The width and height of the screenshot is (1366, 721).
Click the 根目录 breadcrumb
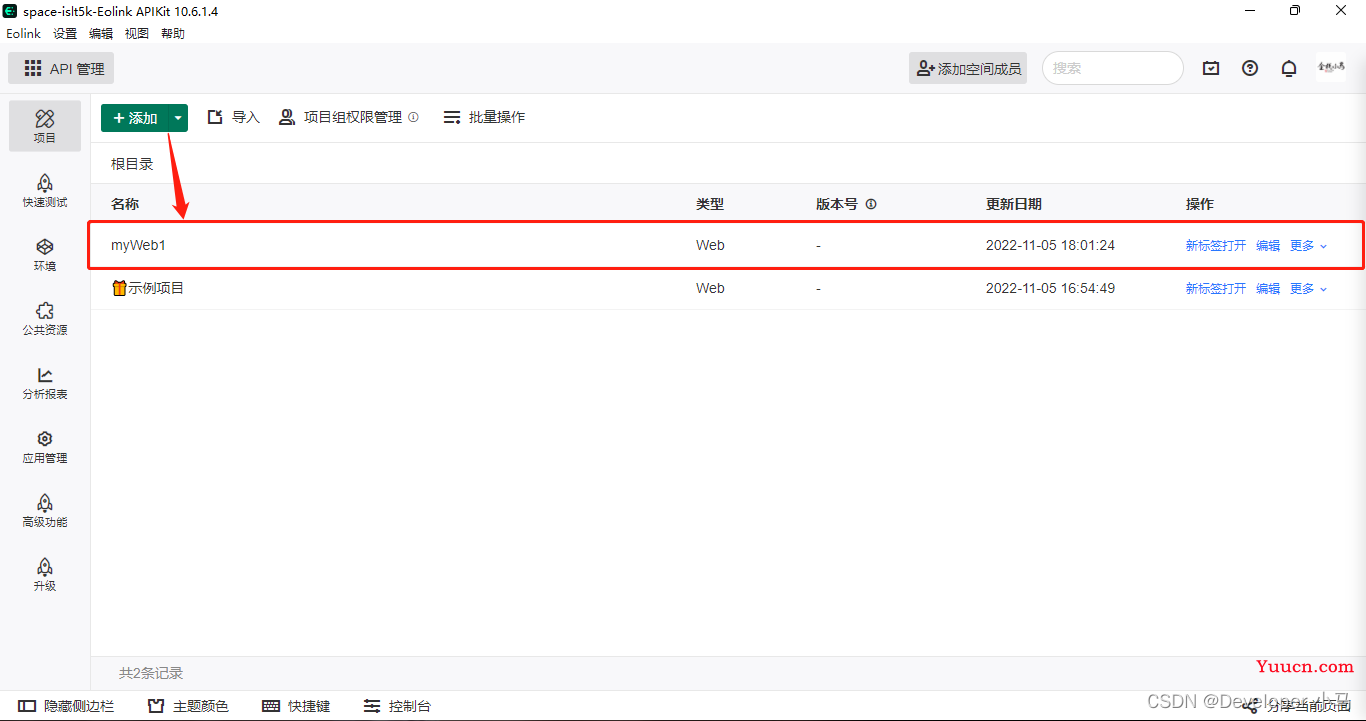click(x=132, y=164)
